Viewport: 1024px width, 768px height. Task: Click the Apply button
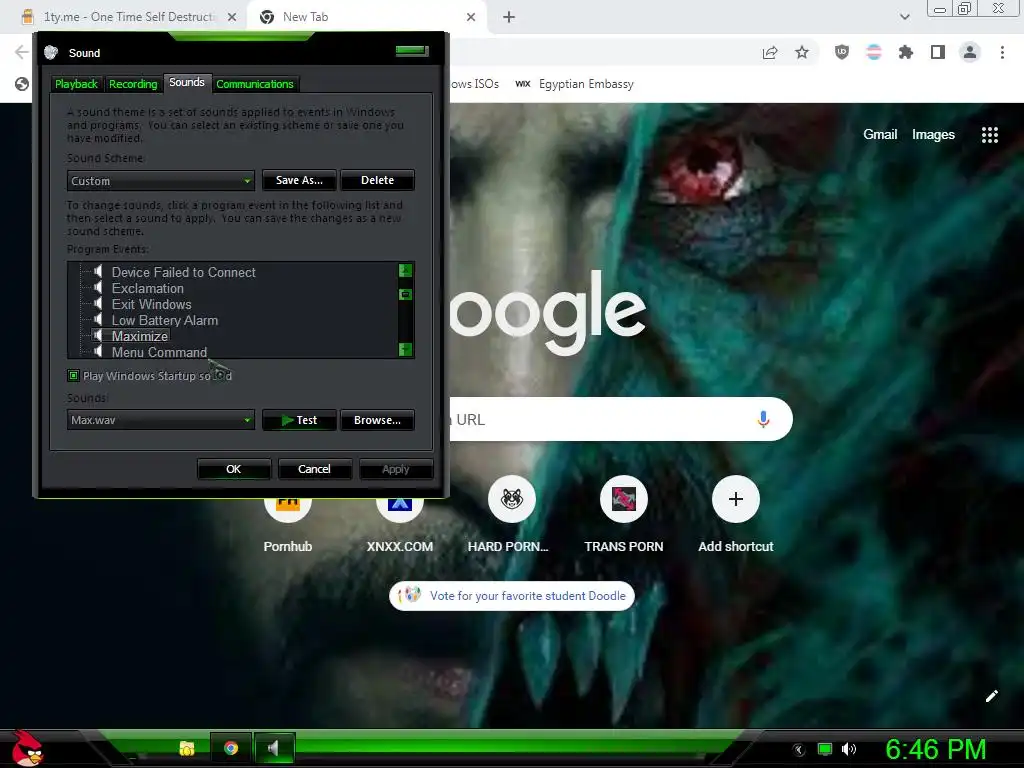pyautogui.click(x=396, y=469)
